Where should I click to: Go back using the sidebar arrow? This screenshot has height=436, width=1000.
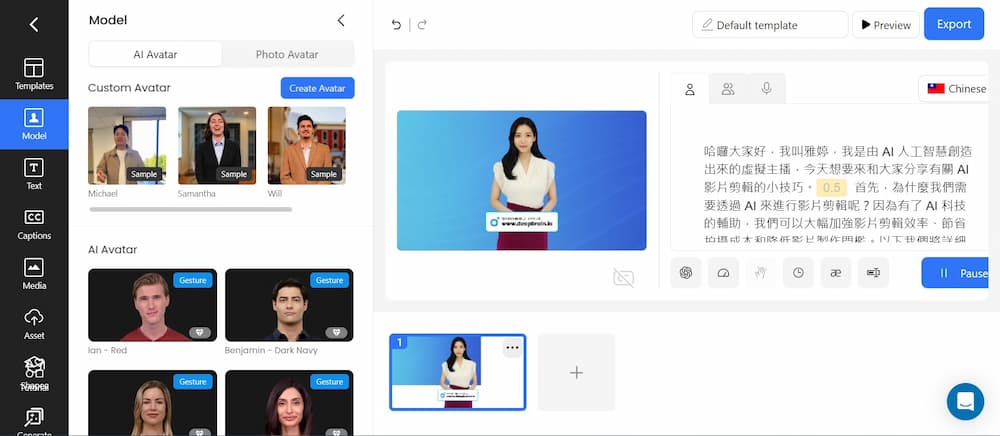tap(34, 25)
